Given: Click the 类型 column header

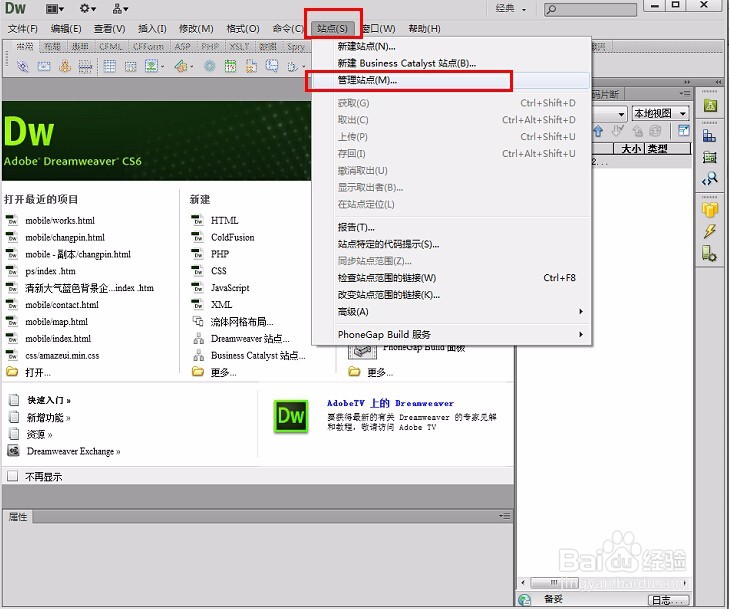Looking at the screenshot, I should coord(667,149).
